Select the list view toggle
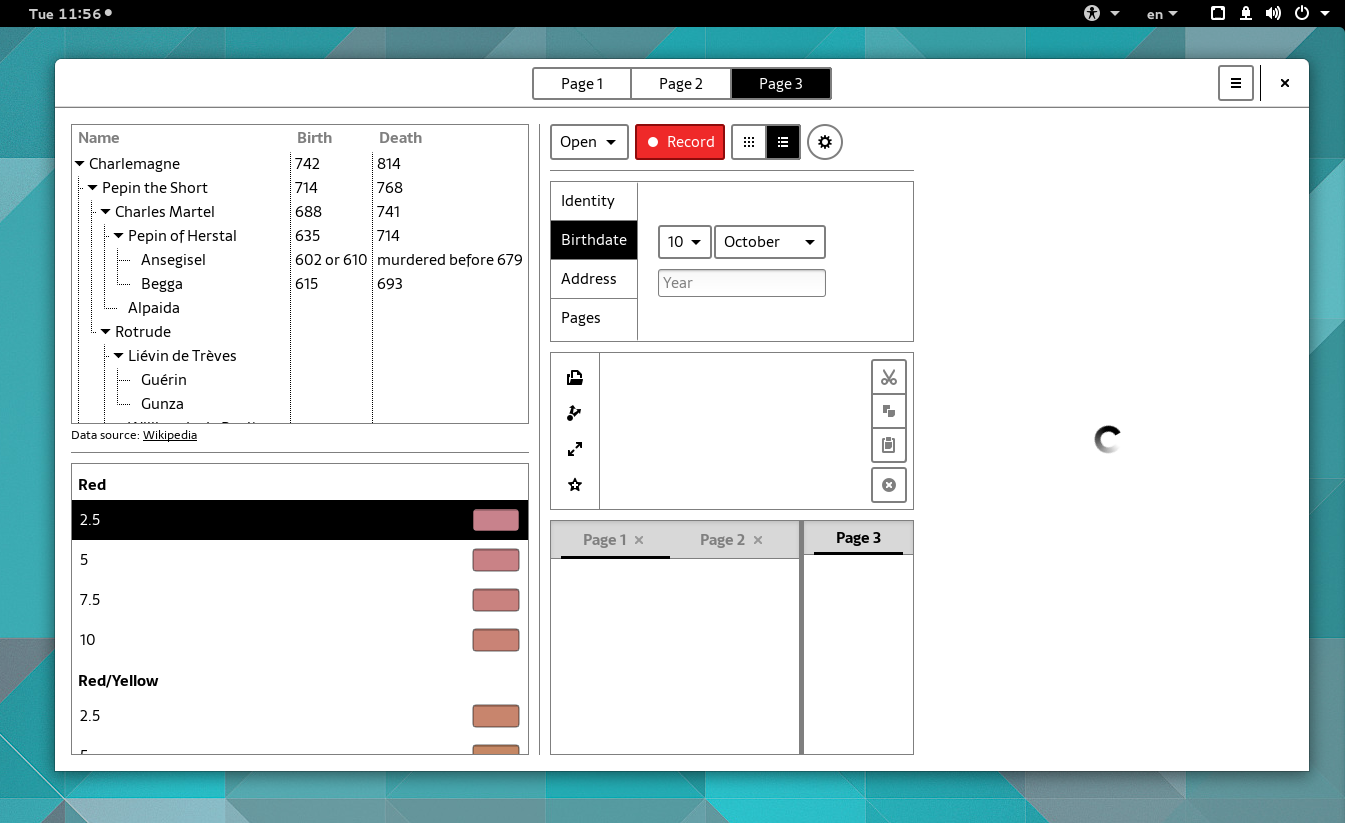Image resolution: width=1345 pixels, height=823 pixels. [x=783, y=142]
